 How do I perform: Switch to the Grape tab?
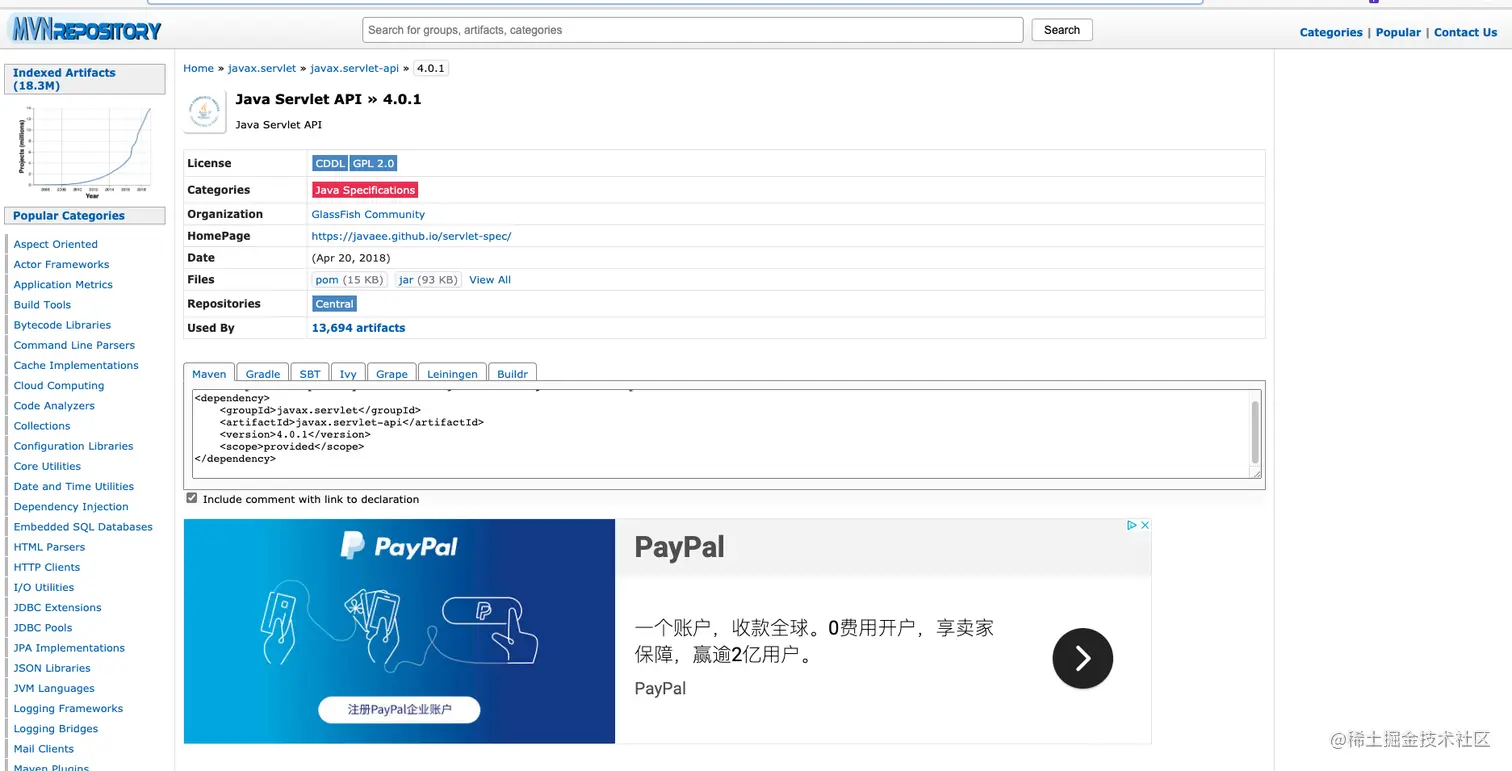click(392, 373)
